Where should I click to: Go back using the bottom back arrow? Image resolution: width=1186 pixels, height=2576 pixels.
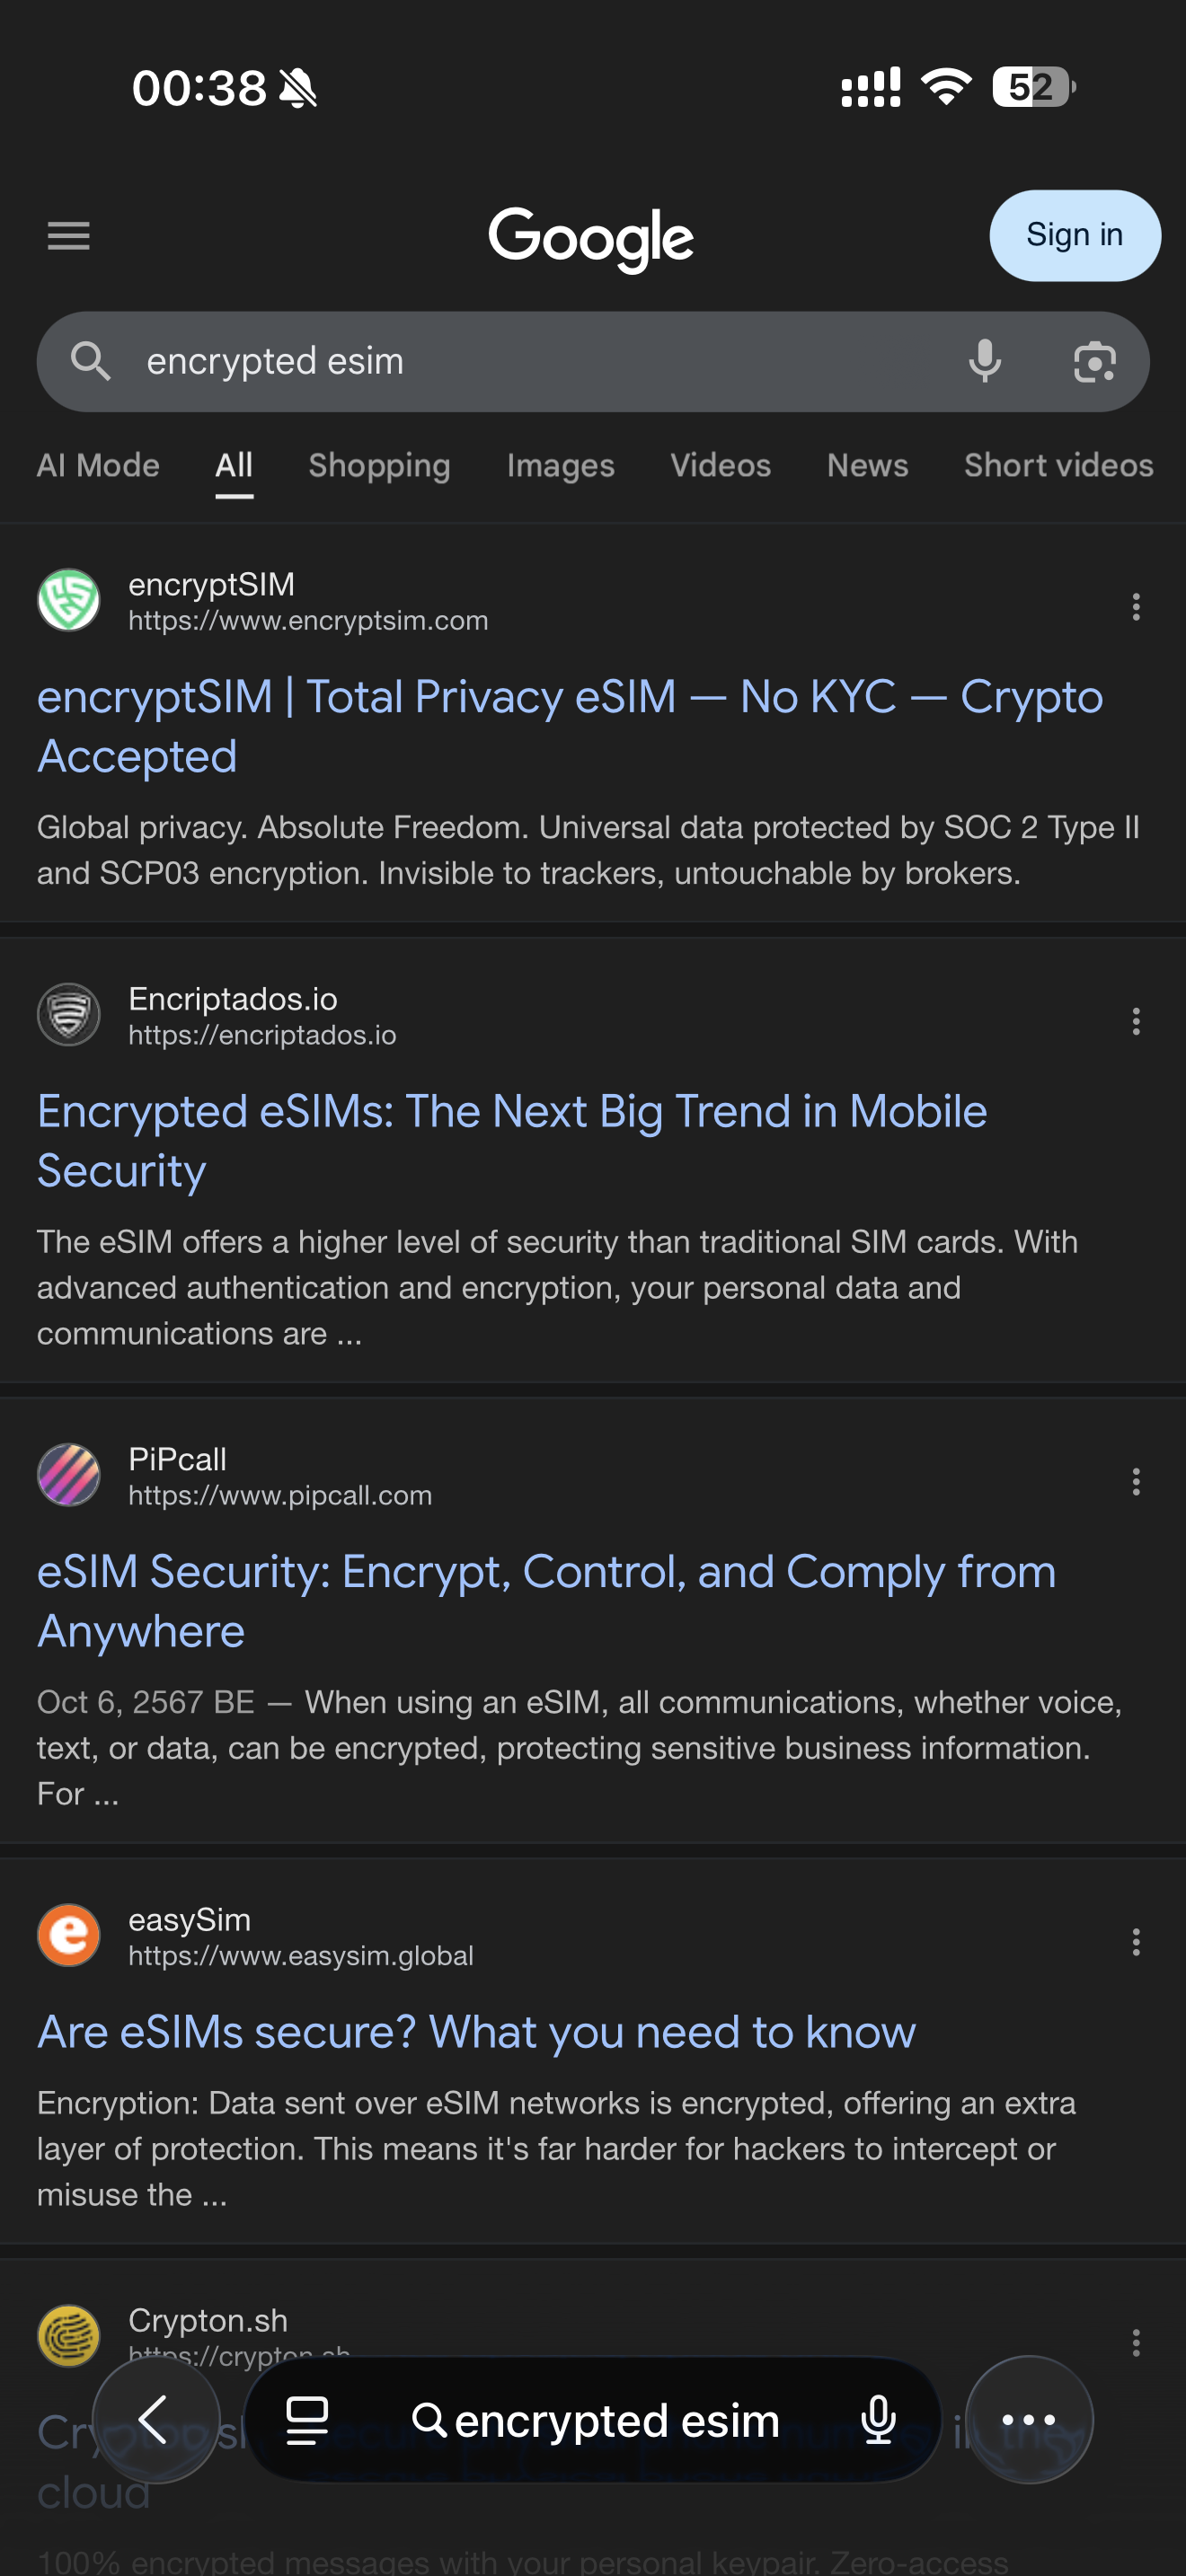[155, 2419]
